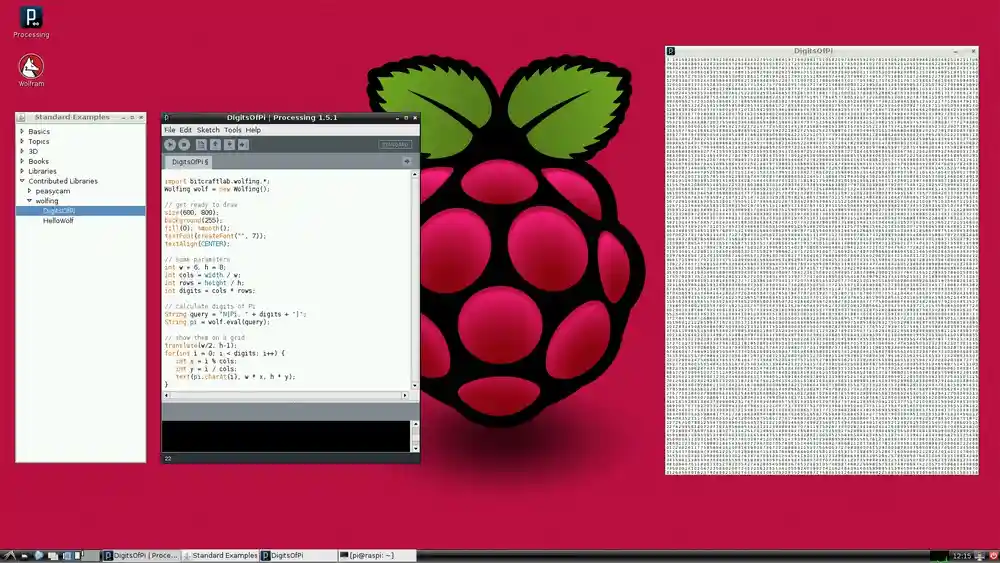Click the red power button tray icon
The width and height of the screenshot is (1000, 563).
[x=994, y=556]
